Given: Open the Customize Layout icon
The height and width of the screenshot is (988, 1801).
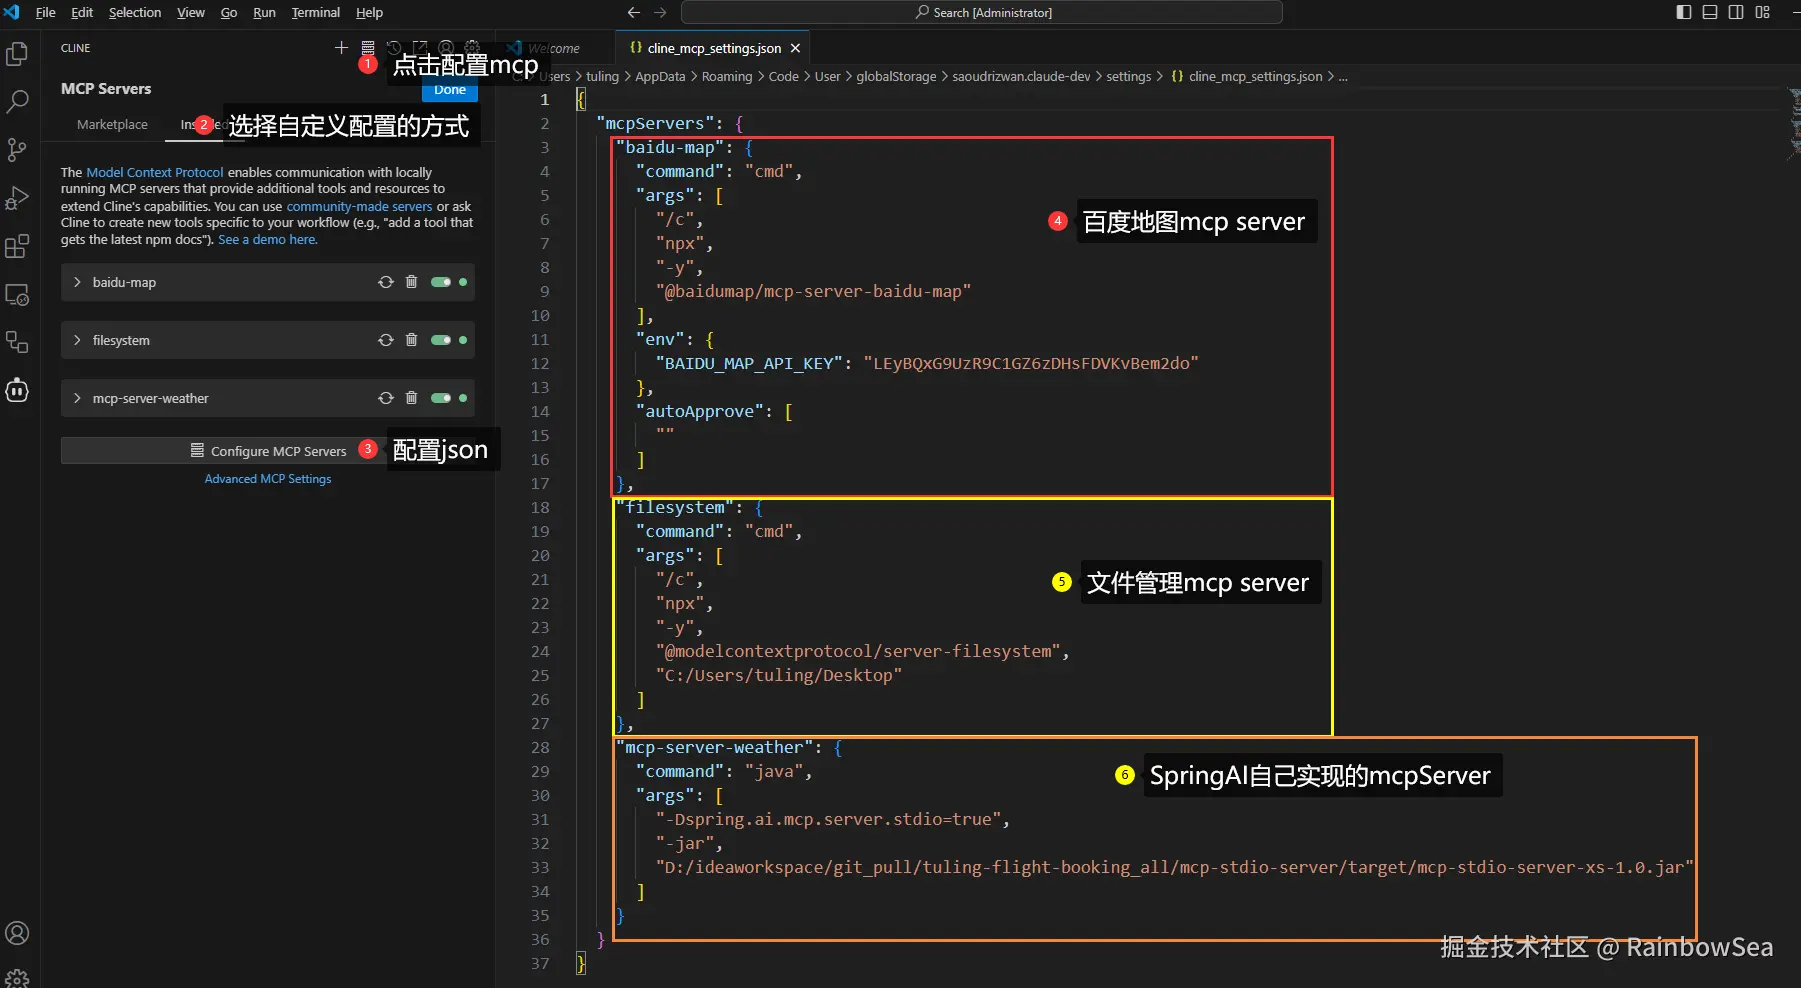Looking at the screenshot, I should 1762,12.
